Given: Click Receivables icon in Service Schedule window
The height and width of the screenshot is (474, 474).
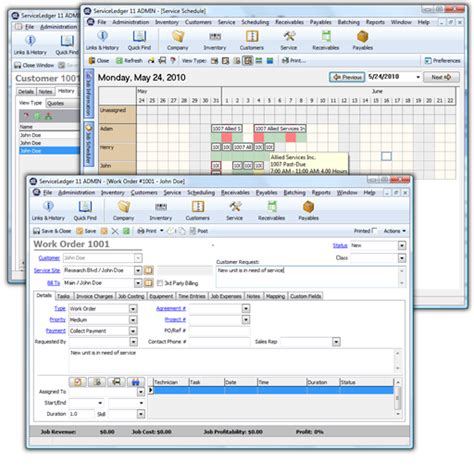Looking at the screenshot, I should [326, 41].
